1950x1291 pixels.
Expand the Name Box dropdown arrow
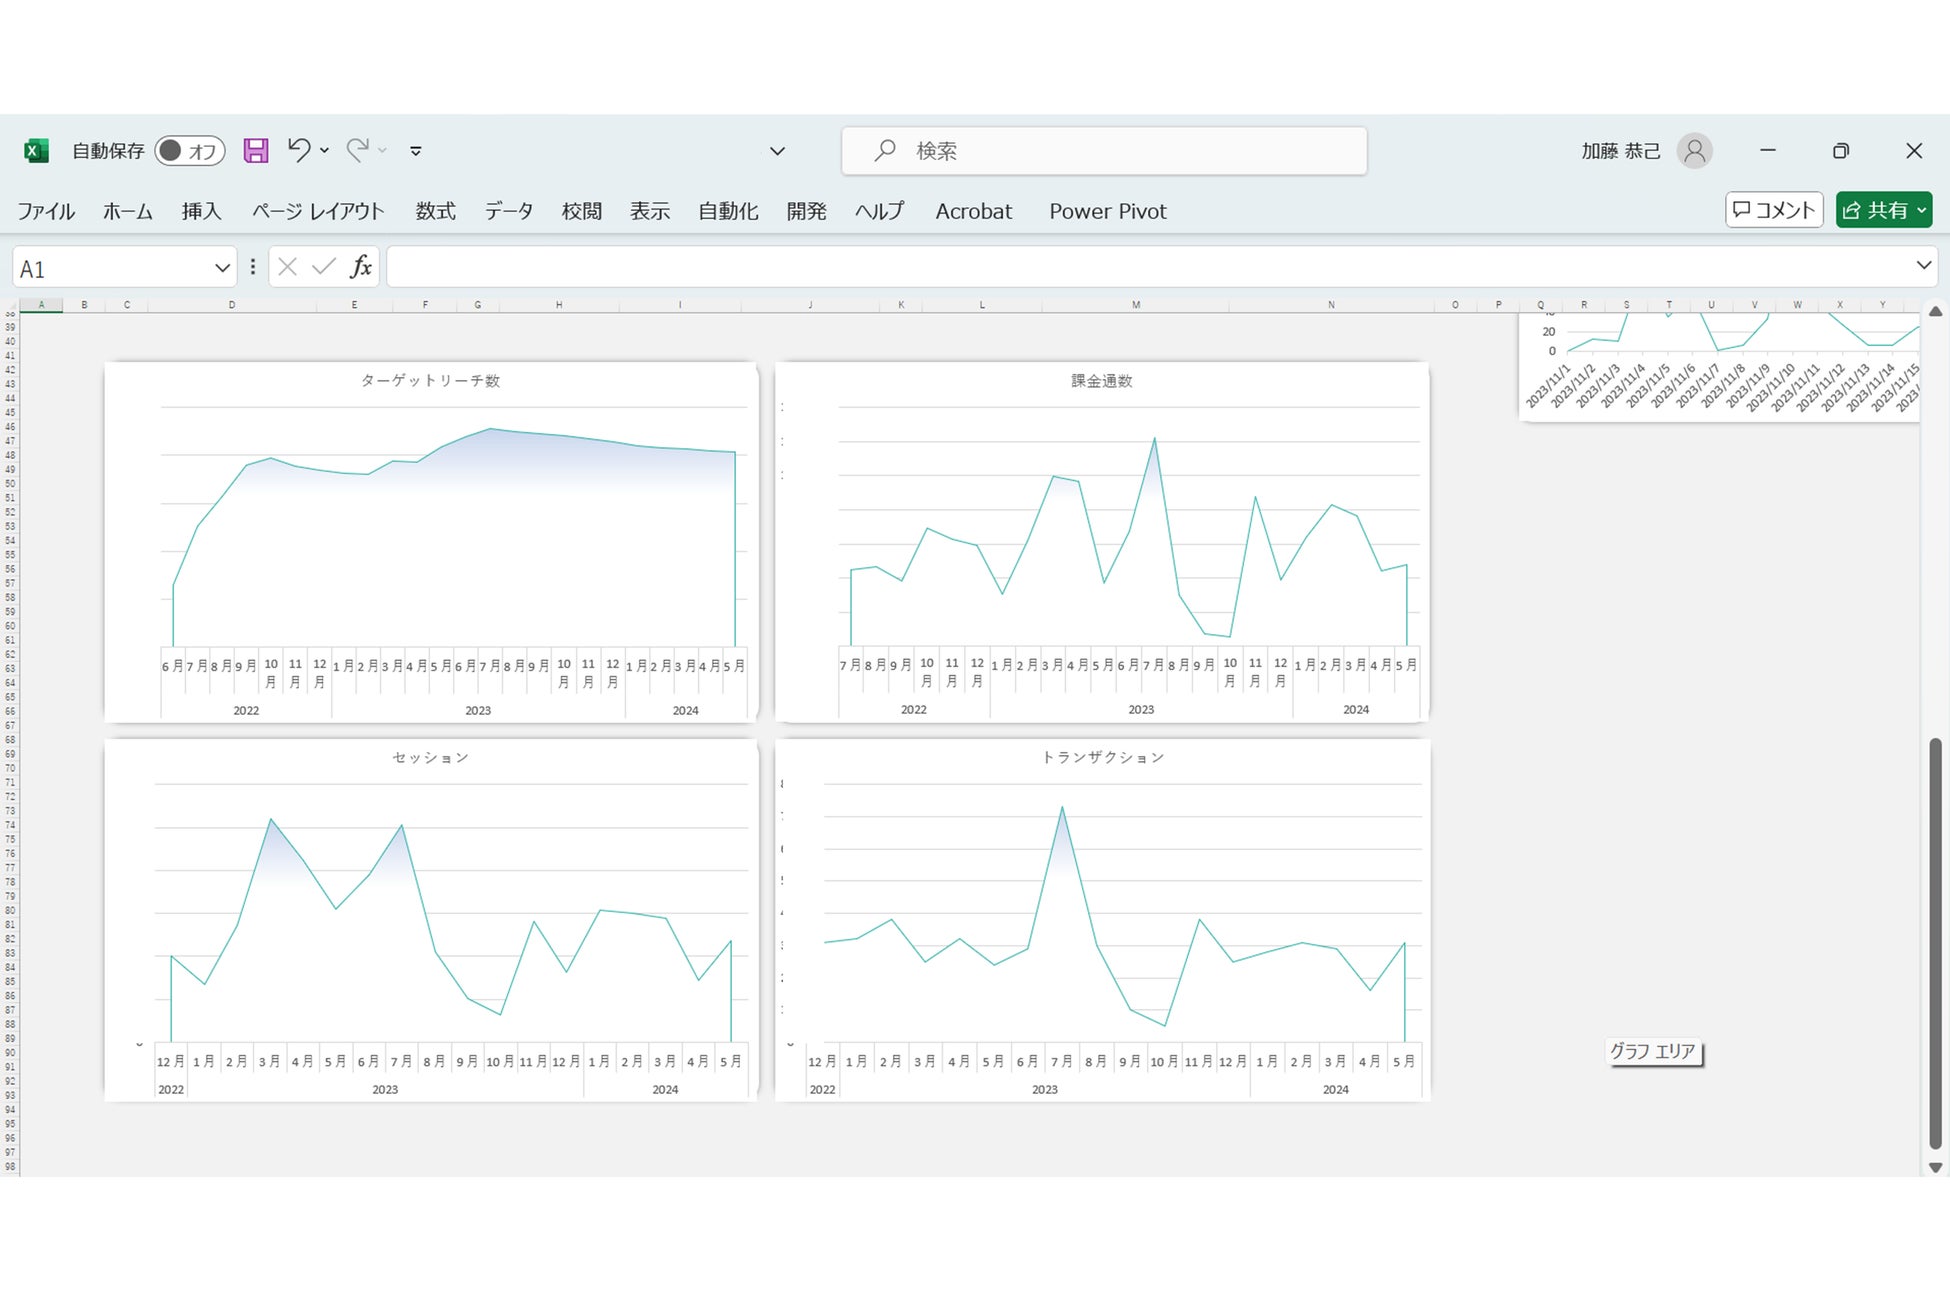[x=222, y=268]
